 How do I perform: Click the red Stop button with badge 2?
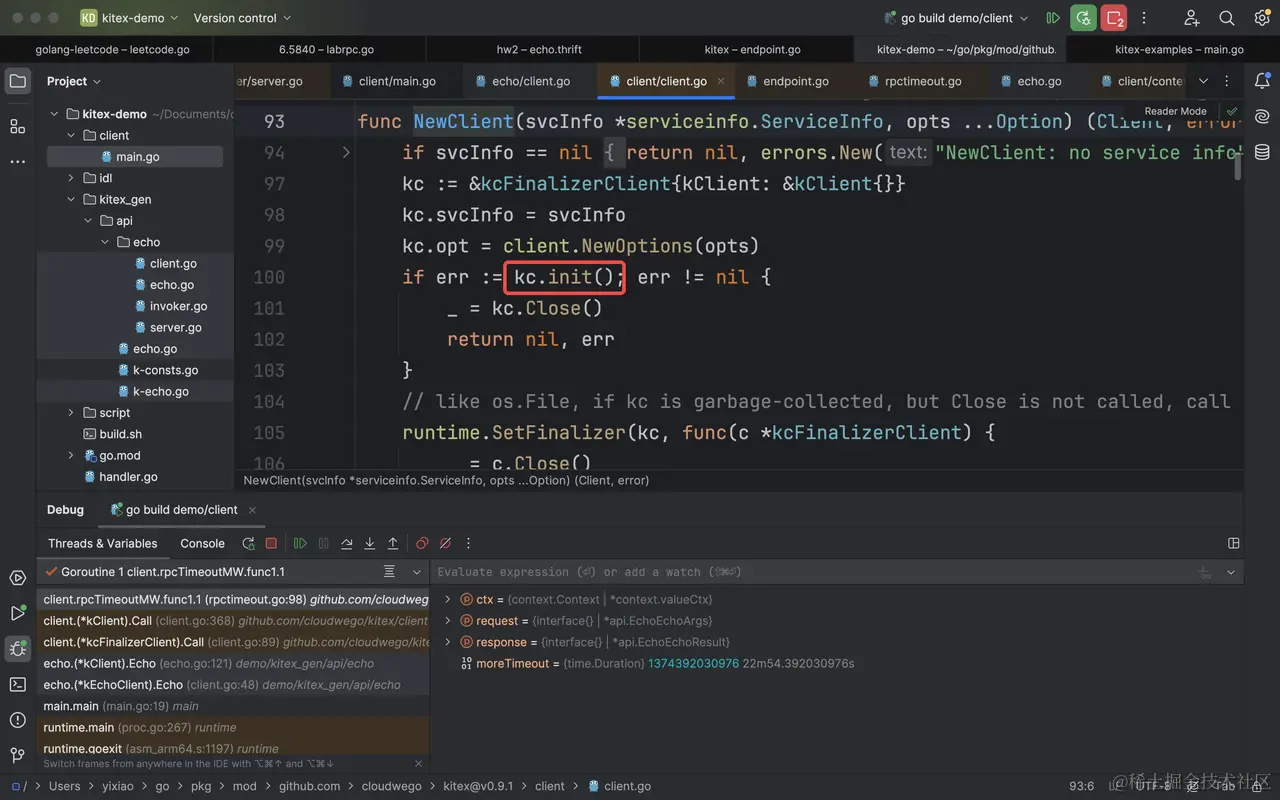point(1113,18)
